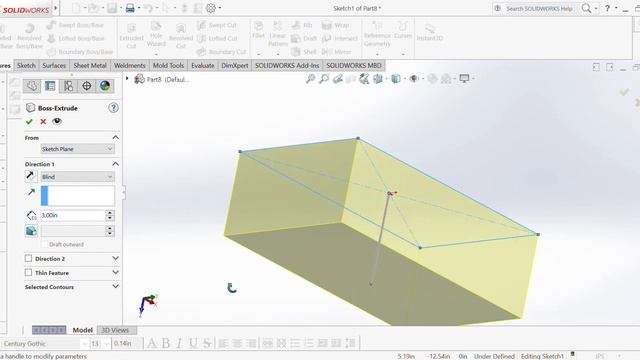Click the Underline U formatting icon
The height and width of the screenshot is (360, 640).
[193, 343]
